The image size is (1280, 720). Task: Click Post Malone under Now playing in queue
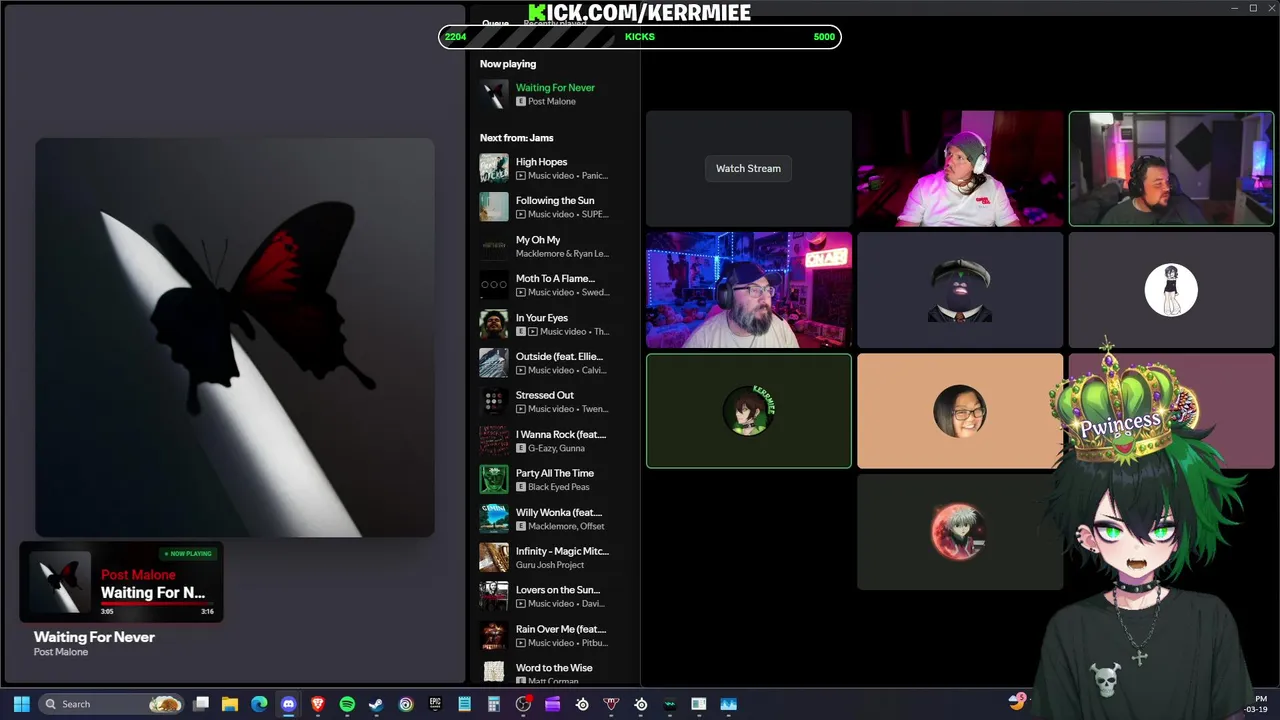pyautogui.click(x=551, y=102)
